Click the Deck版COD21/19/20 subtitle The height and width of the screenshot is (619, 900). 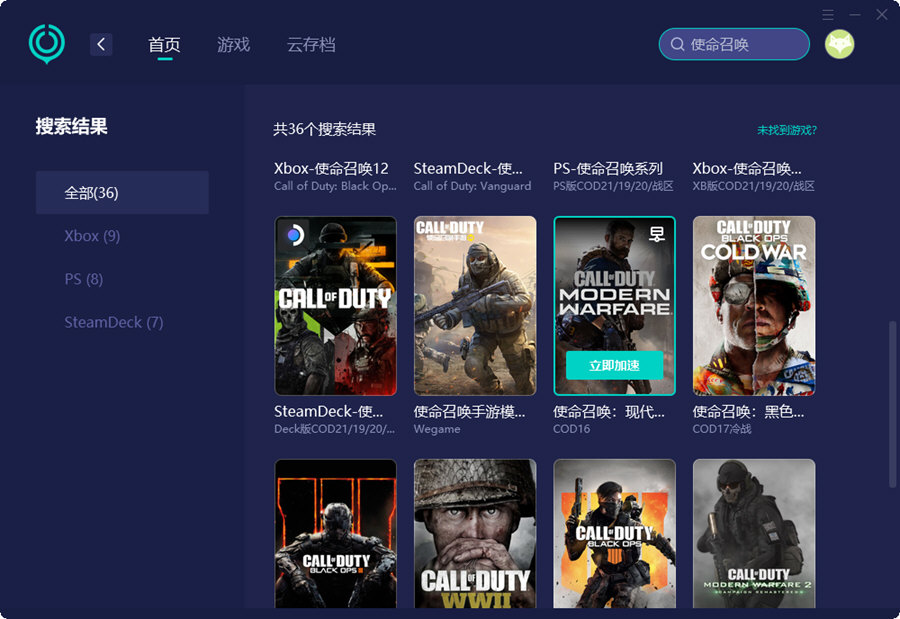pos(334,429)
